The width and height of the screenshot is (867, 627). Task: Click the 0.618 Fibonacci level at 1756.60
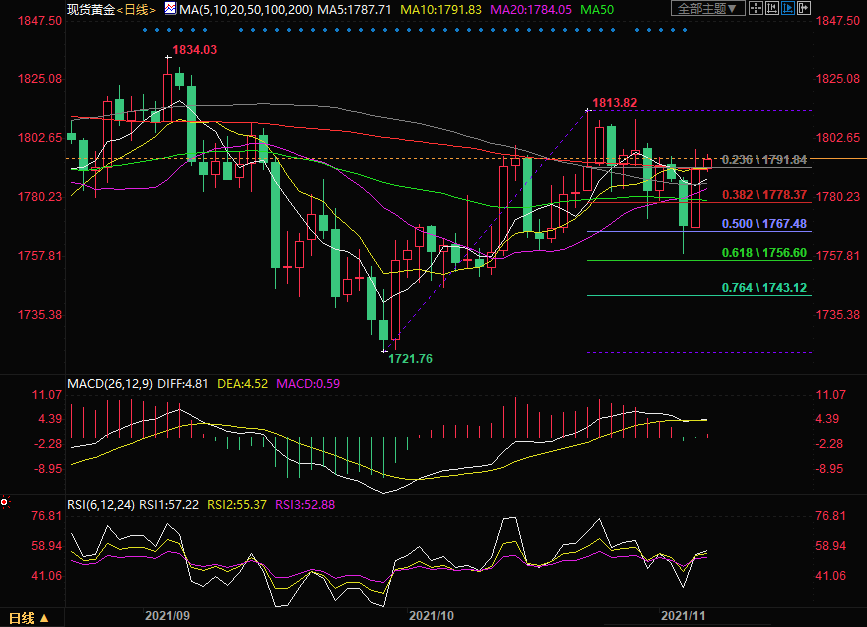point(764,254)
